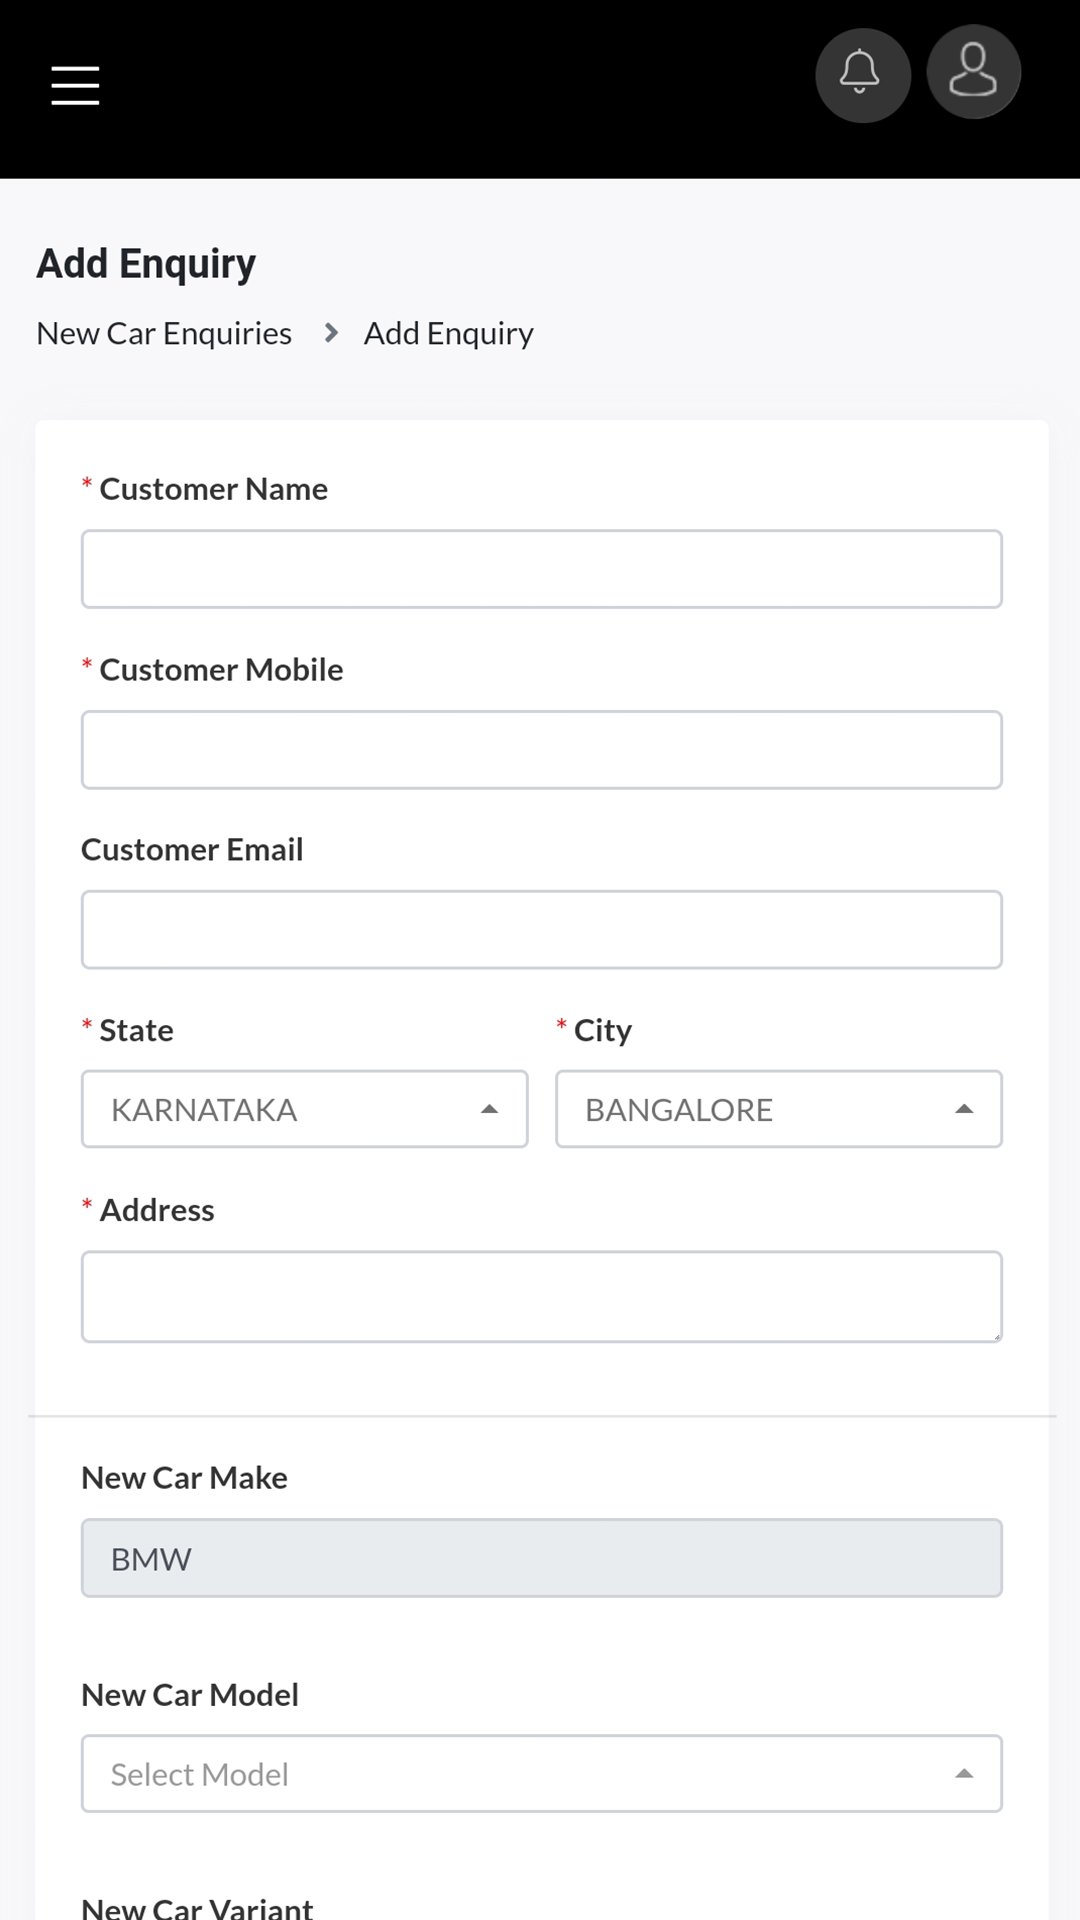The width and height of the screenshot is (1080, 1920).
Task: Open the notifications bell
Action: click(862, 75)
